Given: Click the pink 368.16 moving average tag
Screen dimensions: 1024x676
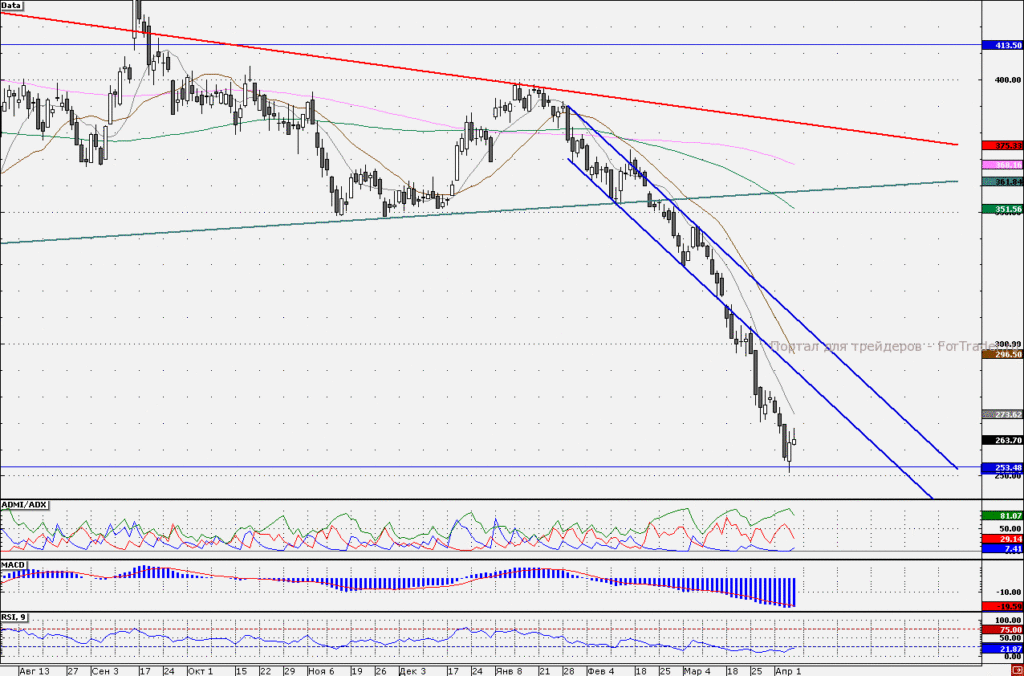Looking at the screenshot, I should tap(1002, 165).
